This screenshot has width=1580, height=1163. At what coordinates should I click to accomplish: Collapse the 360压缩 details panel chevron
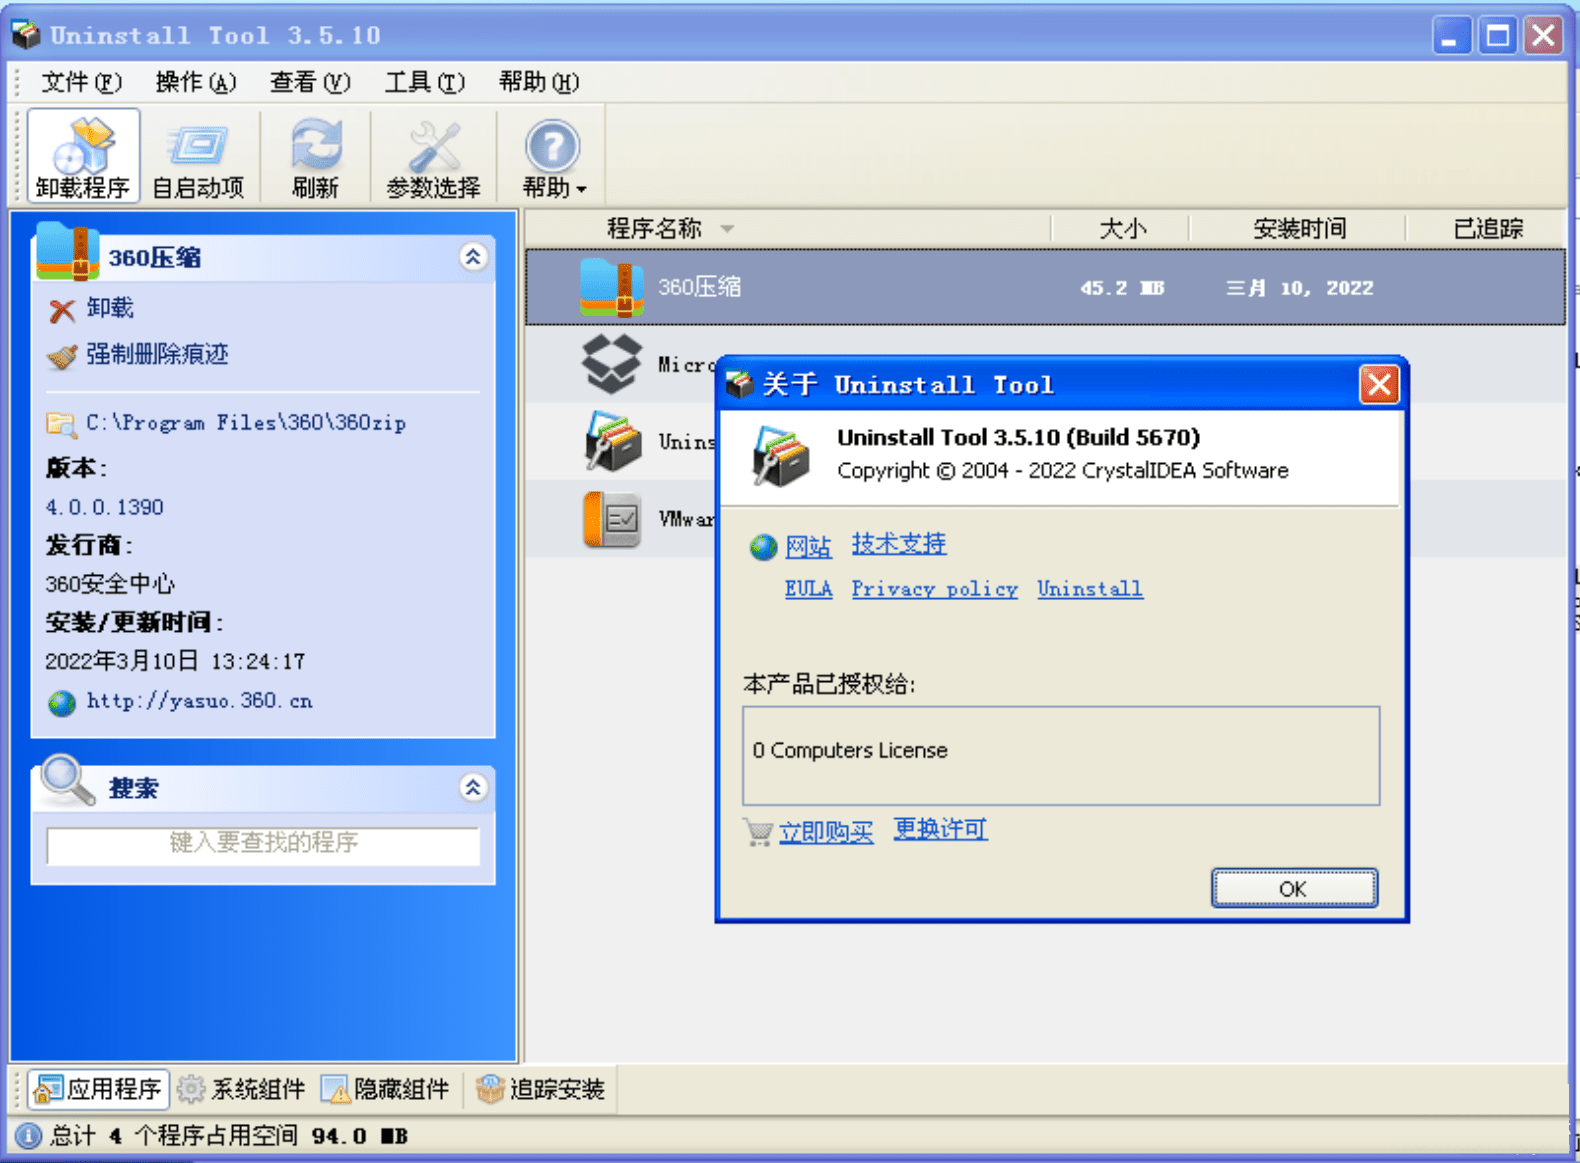(x=473, y=257)
